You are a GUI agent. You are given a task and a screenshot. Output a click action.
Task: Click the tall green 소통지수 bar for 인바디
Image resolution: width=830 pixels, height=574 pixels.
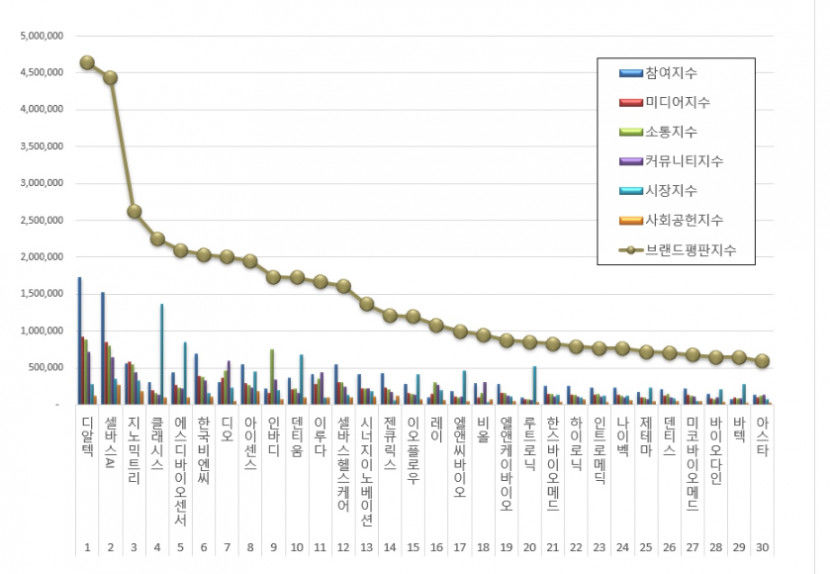[272, 376]
